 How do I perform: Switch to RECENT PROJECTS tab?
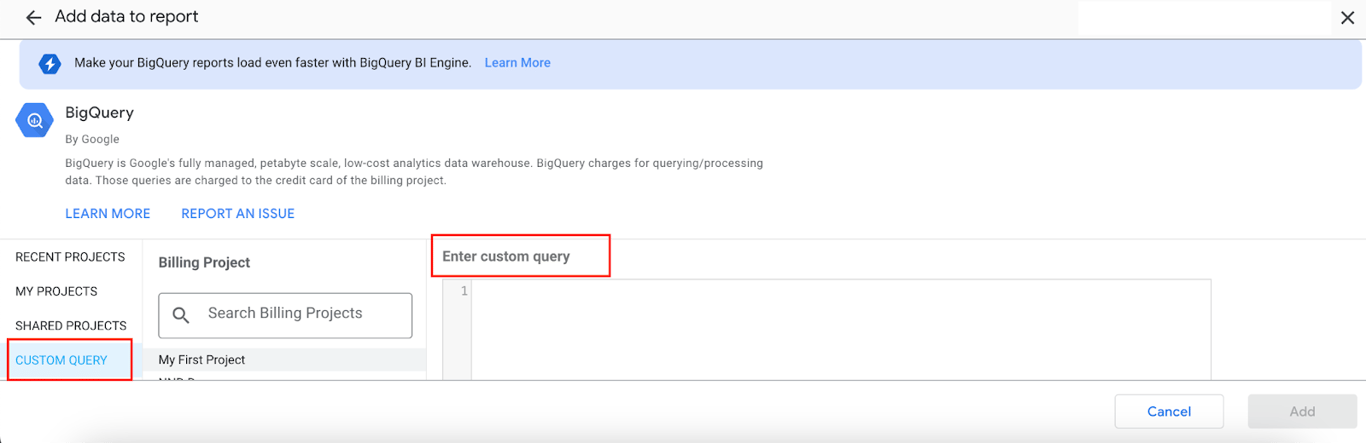[70, 257]
